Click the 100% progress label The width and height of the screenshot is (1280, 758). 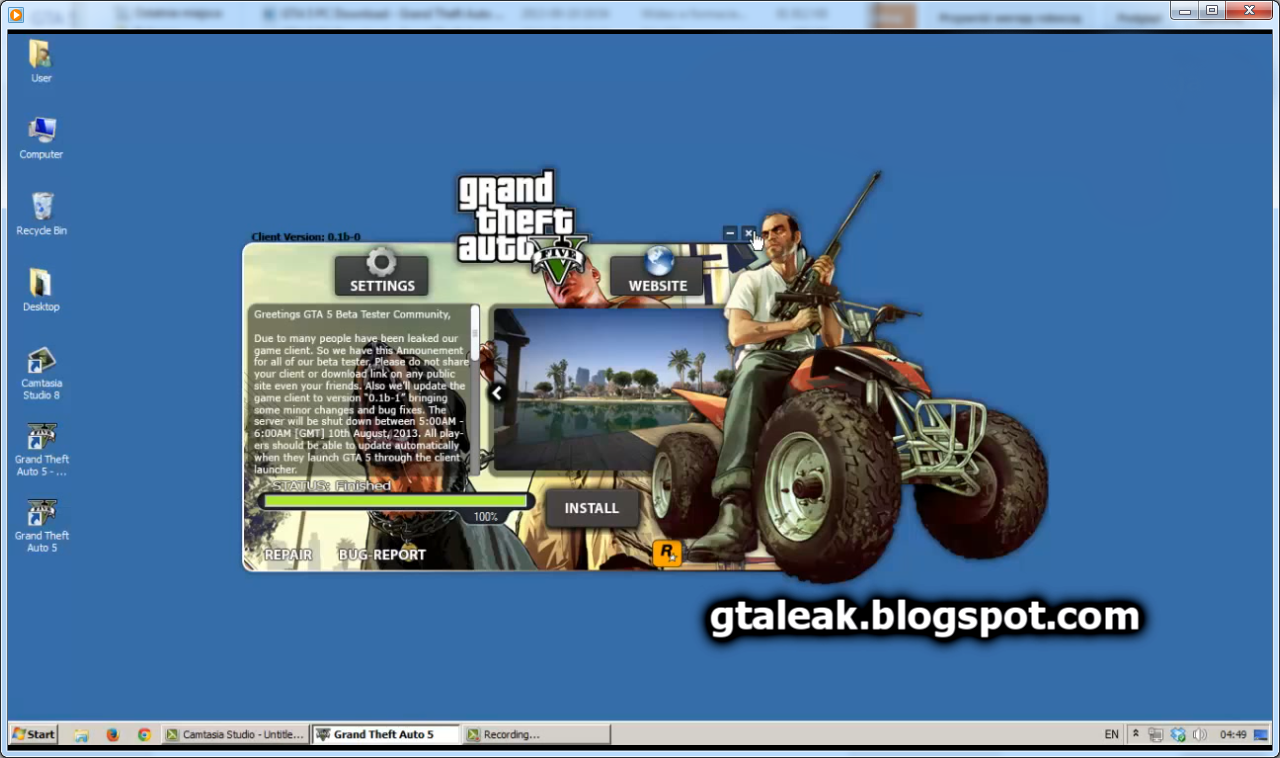click(485, 517)
